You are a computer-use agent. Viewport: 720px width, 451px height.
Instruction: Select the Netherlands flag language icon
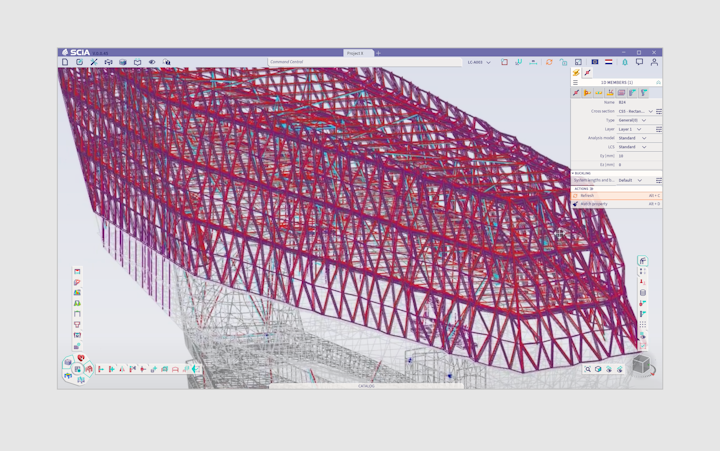pyautogui.click(x=609, y=62)
